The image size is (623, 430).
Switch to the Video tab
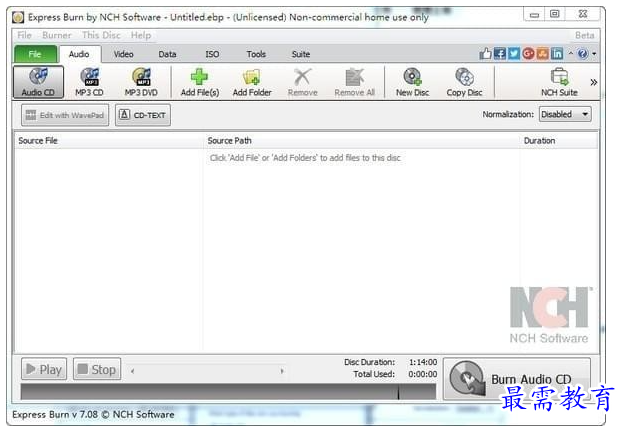(124, 54)
